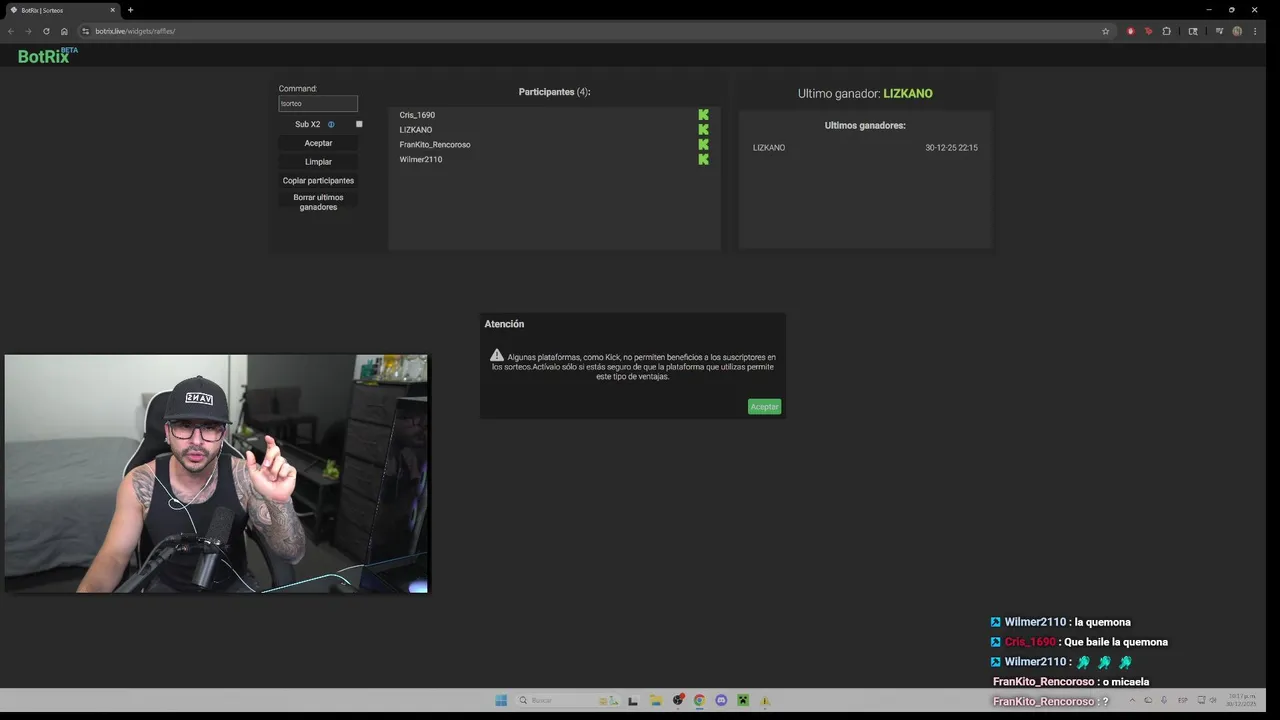Image resolution: width=1280 pixels, height=720 pixels.
Task: Click the 30-12-25 22:15 winner timestamp
Action: tap(951, 148)
